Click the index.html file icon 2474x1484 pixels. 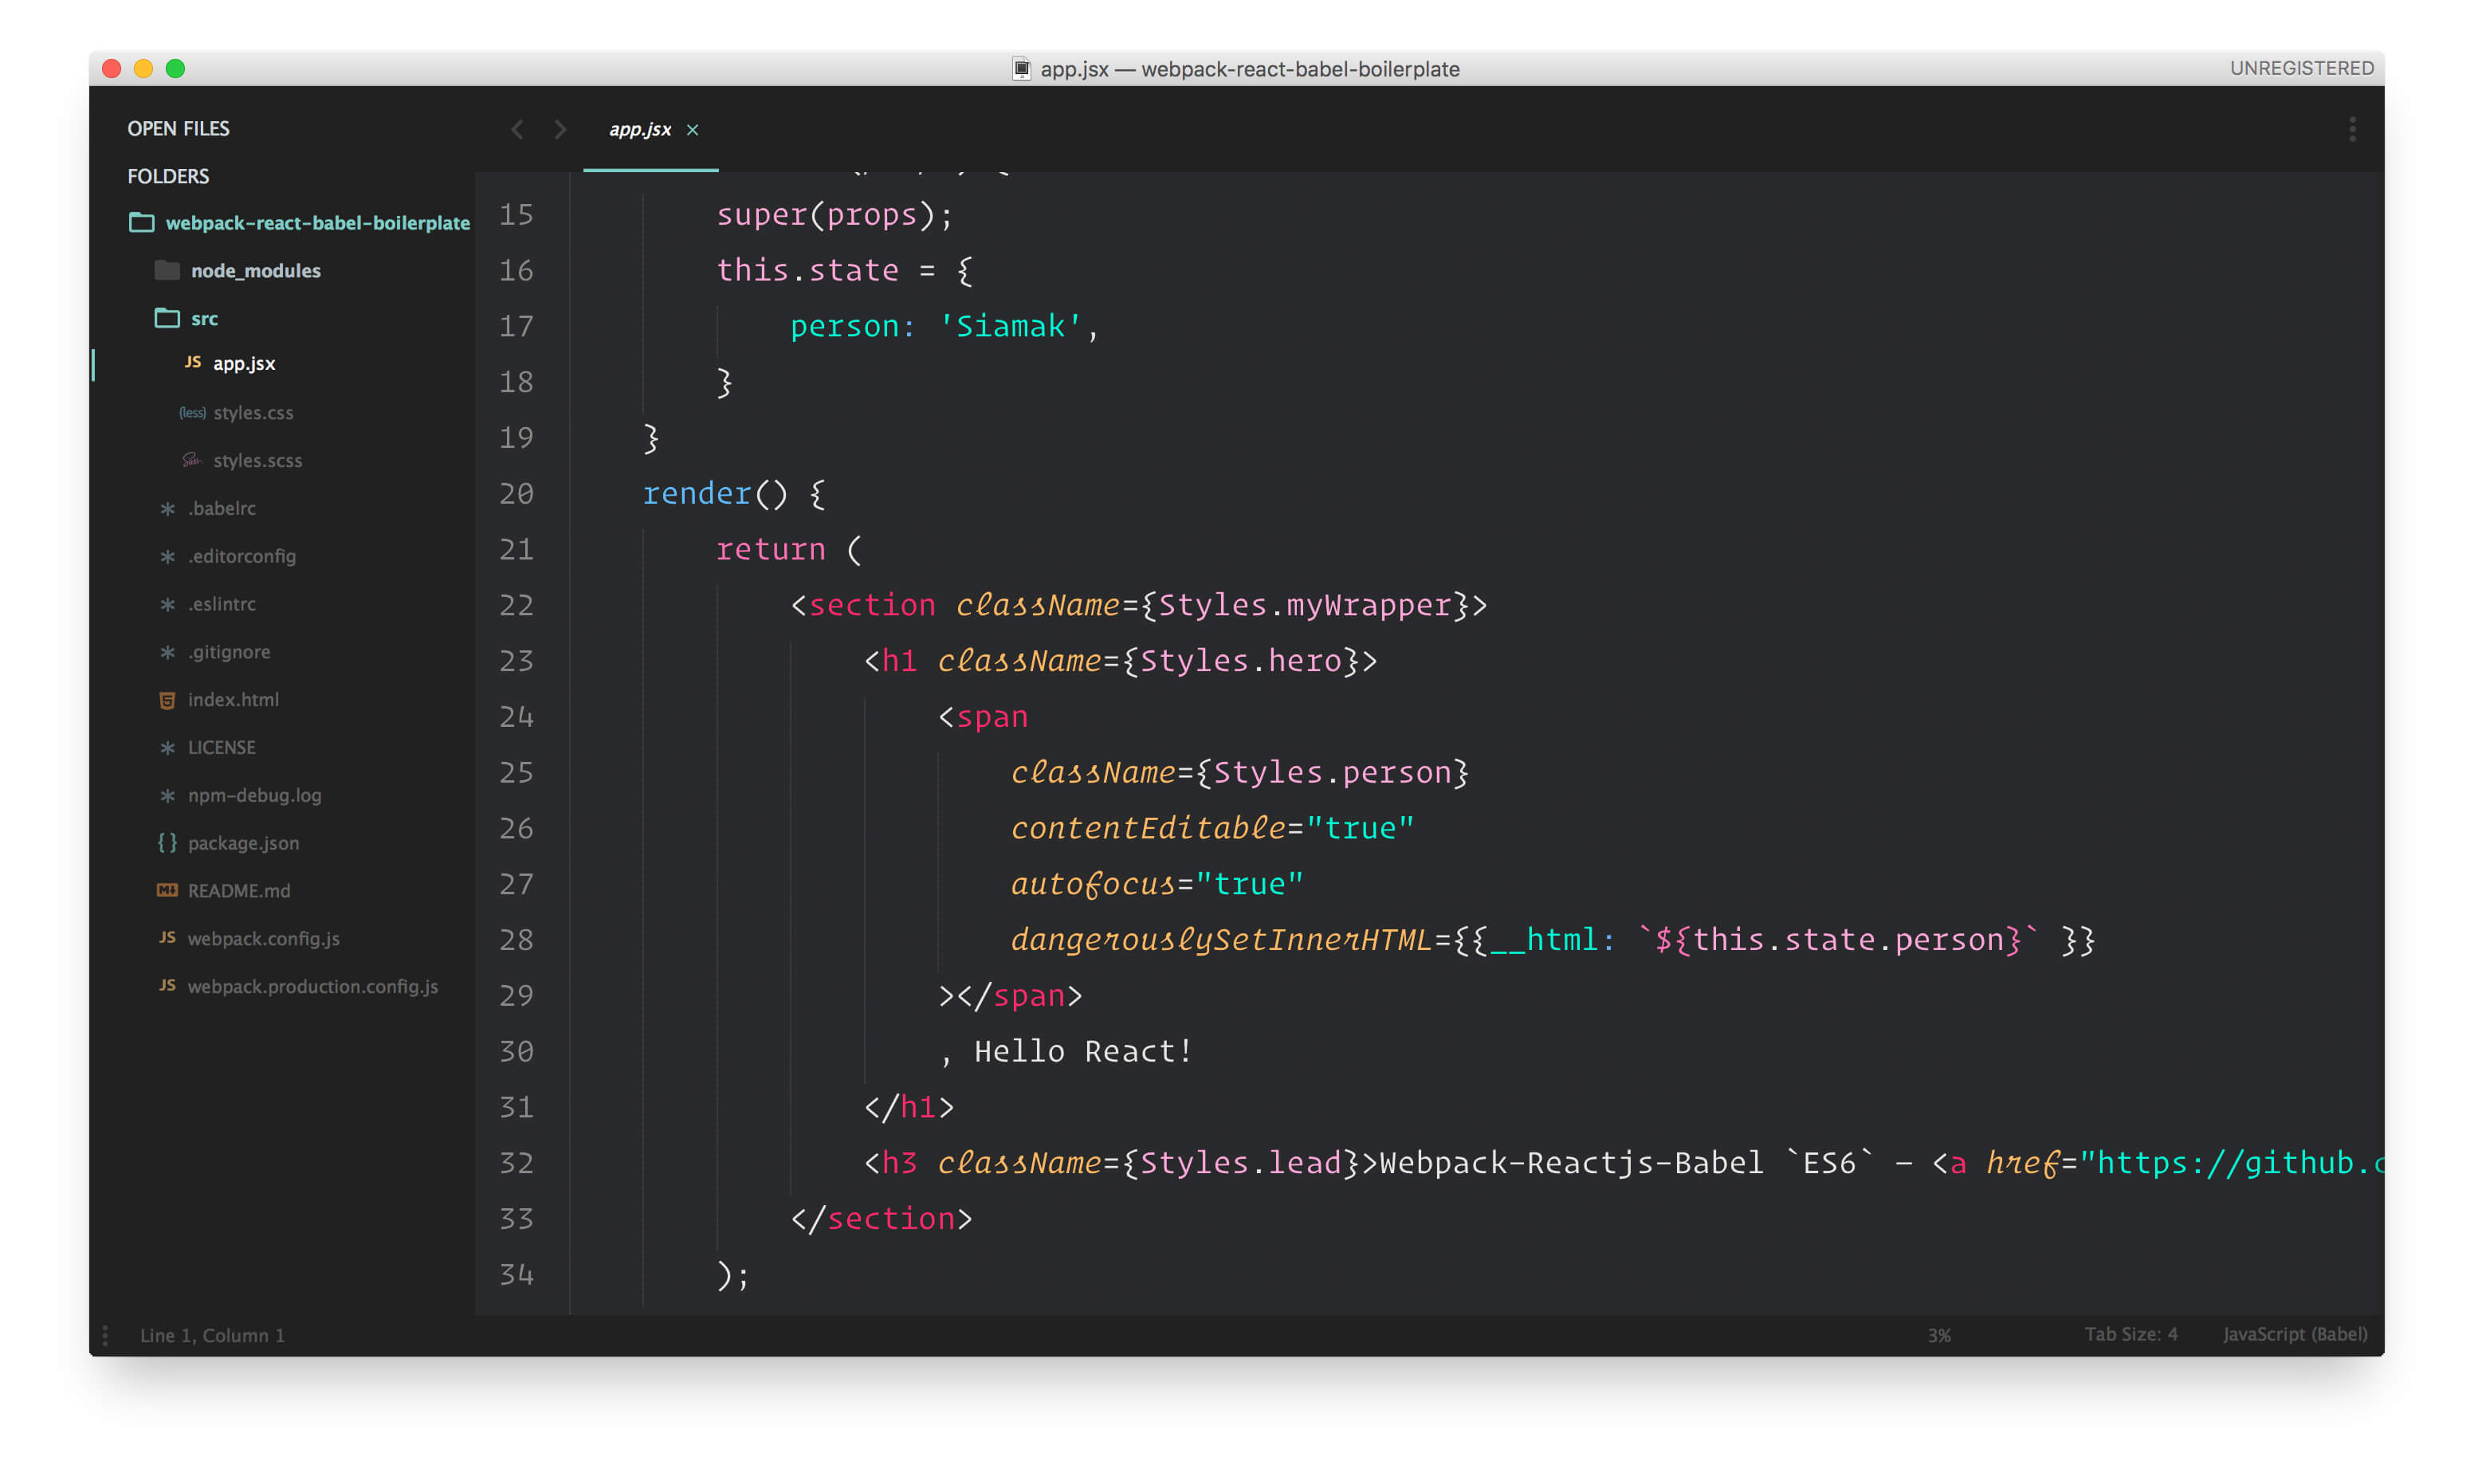tap(167, 700)
